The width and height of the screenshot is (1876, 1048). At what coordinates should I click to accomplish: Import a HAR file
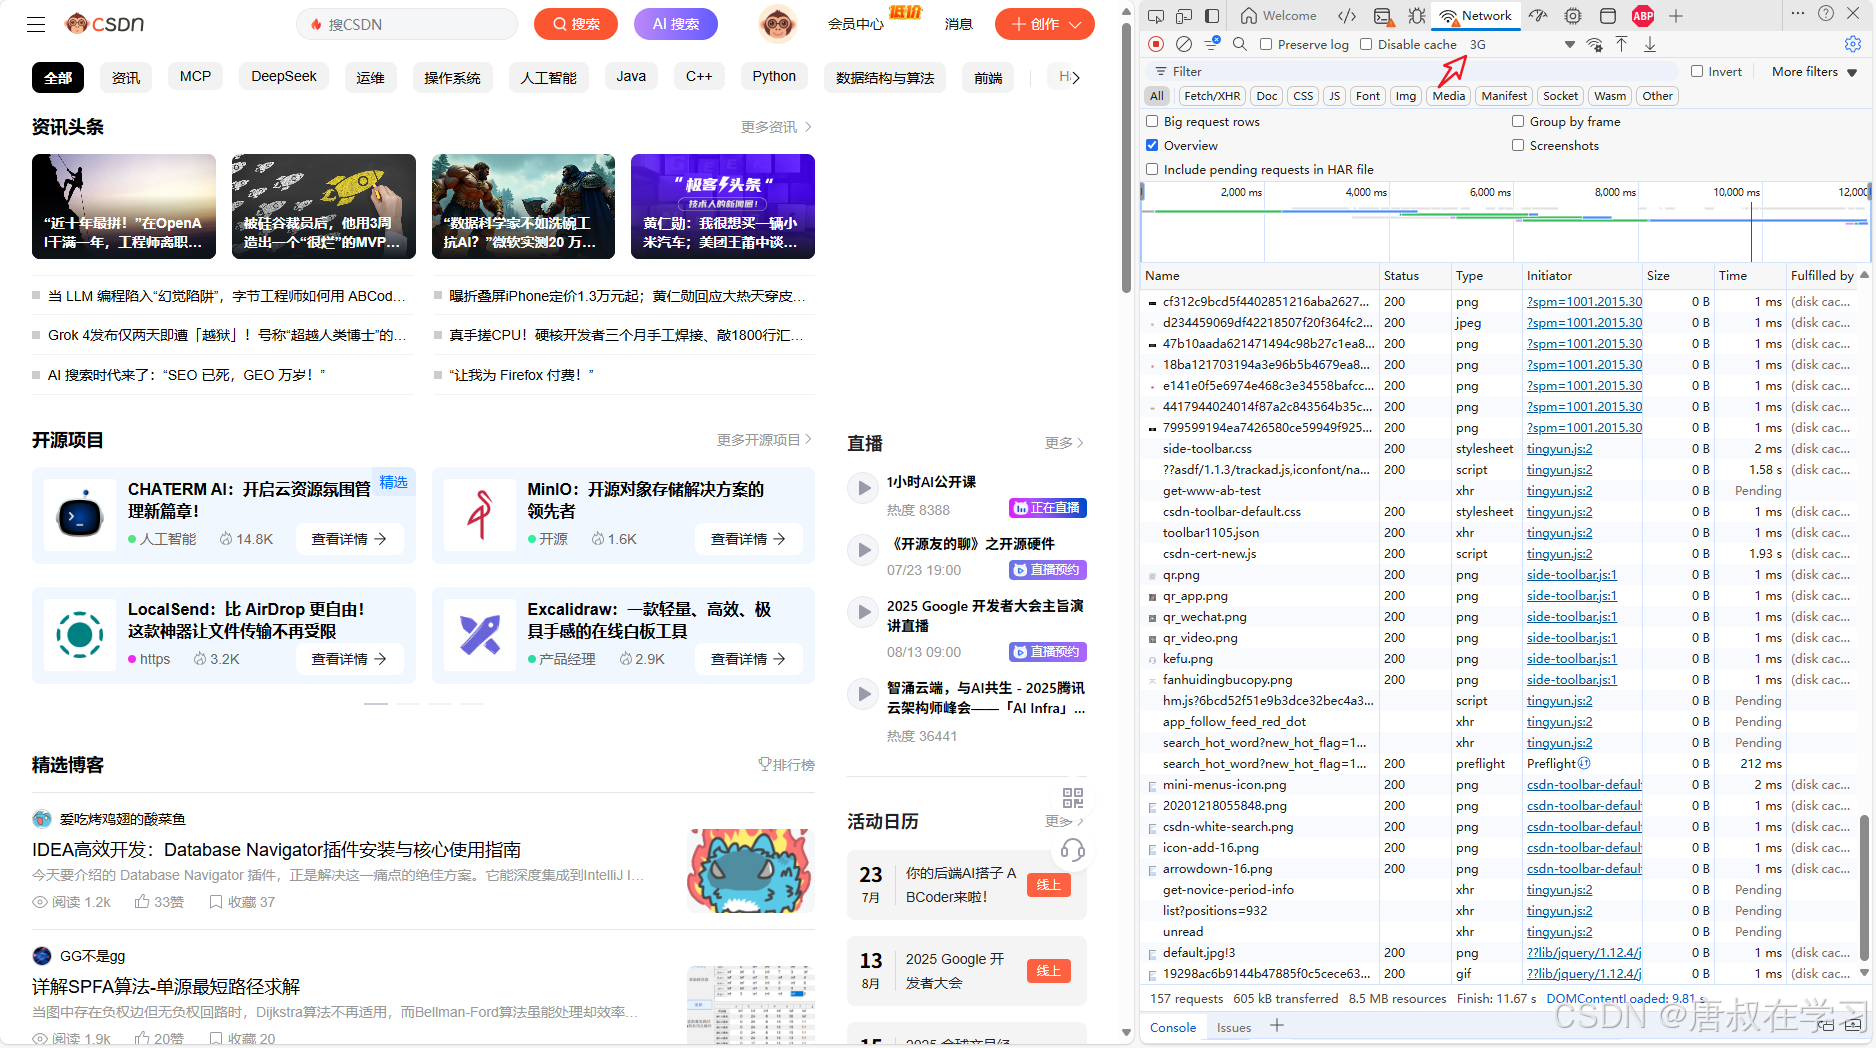coord(1622,44)
